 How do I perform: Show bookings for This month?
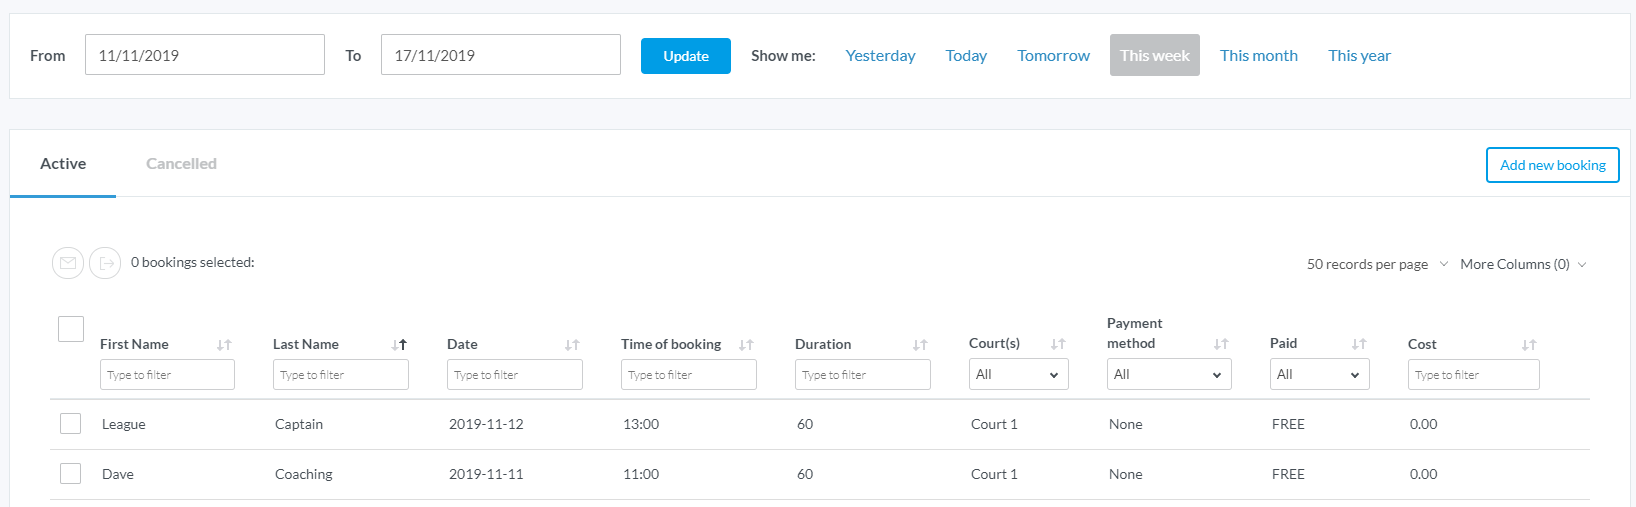pyautogui.click(x=1258, y=56)
